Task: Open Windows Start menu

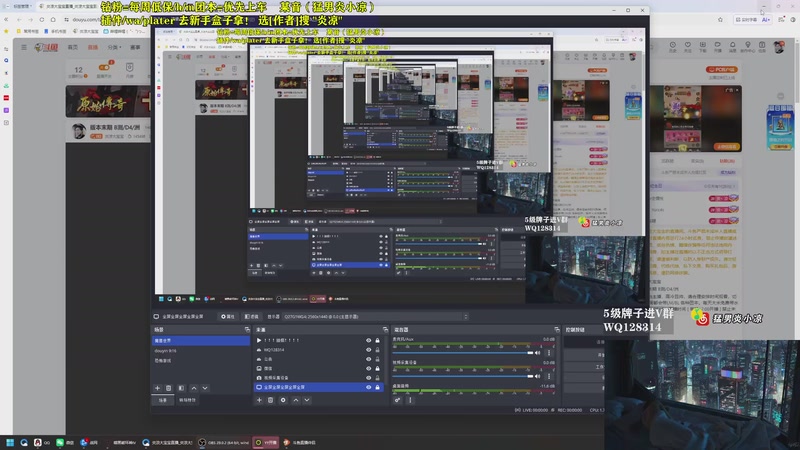Action: (10, 442)
